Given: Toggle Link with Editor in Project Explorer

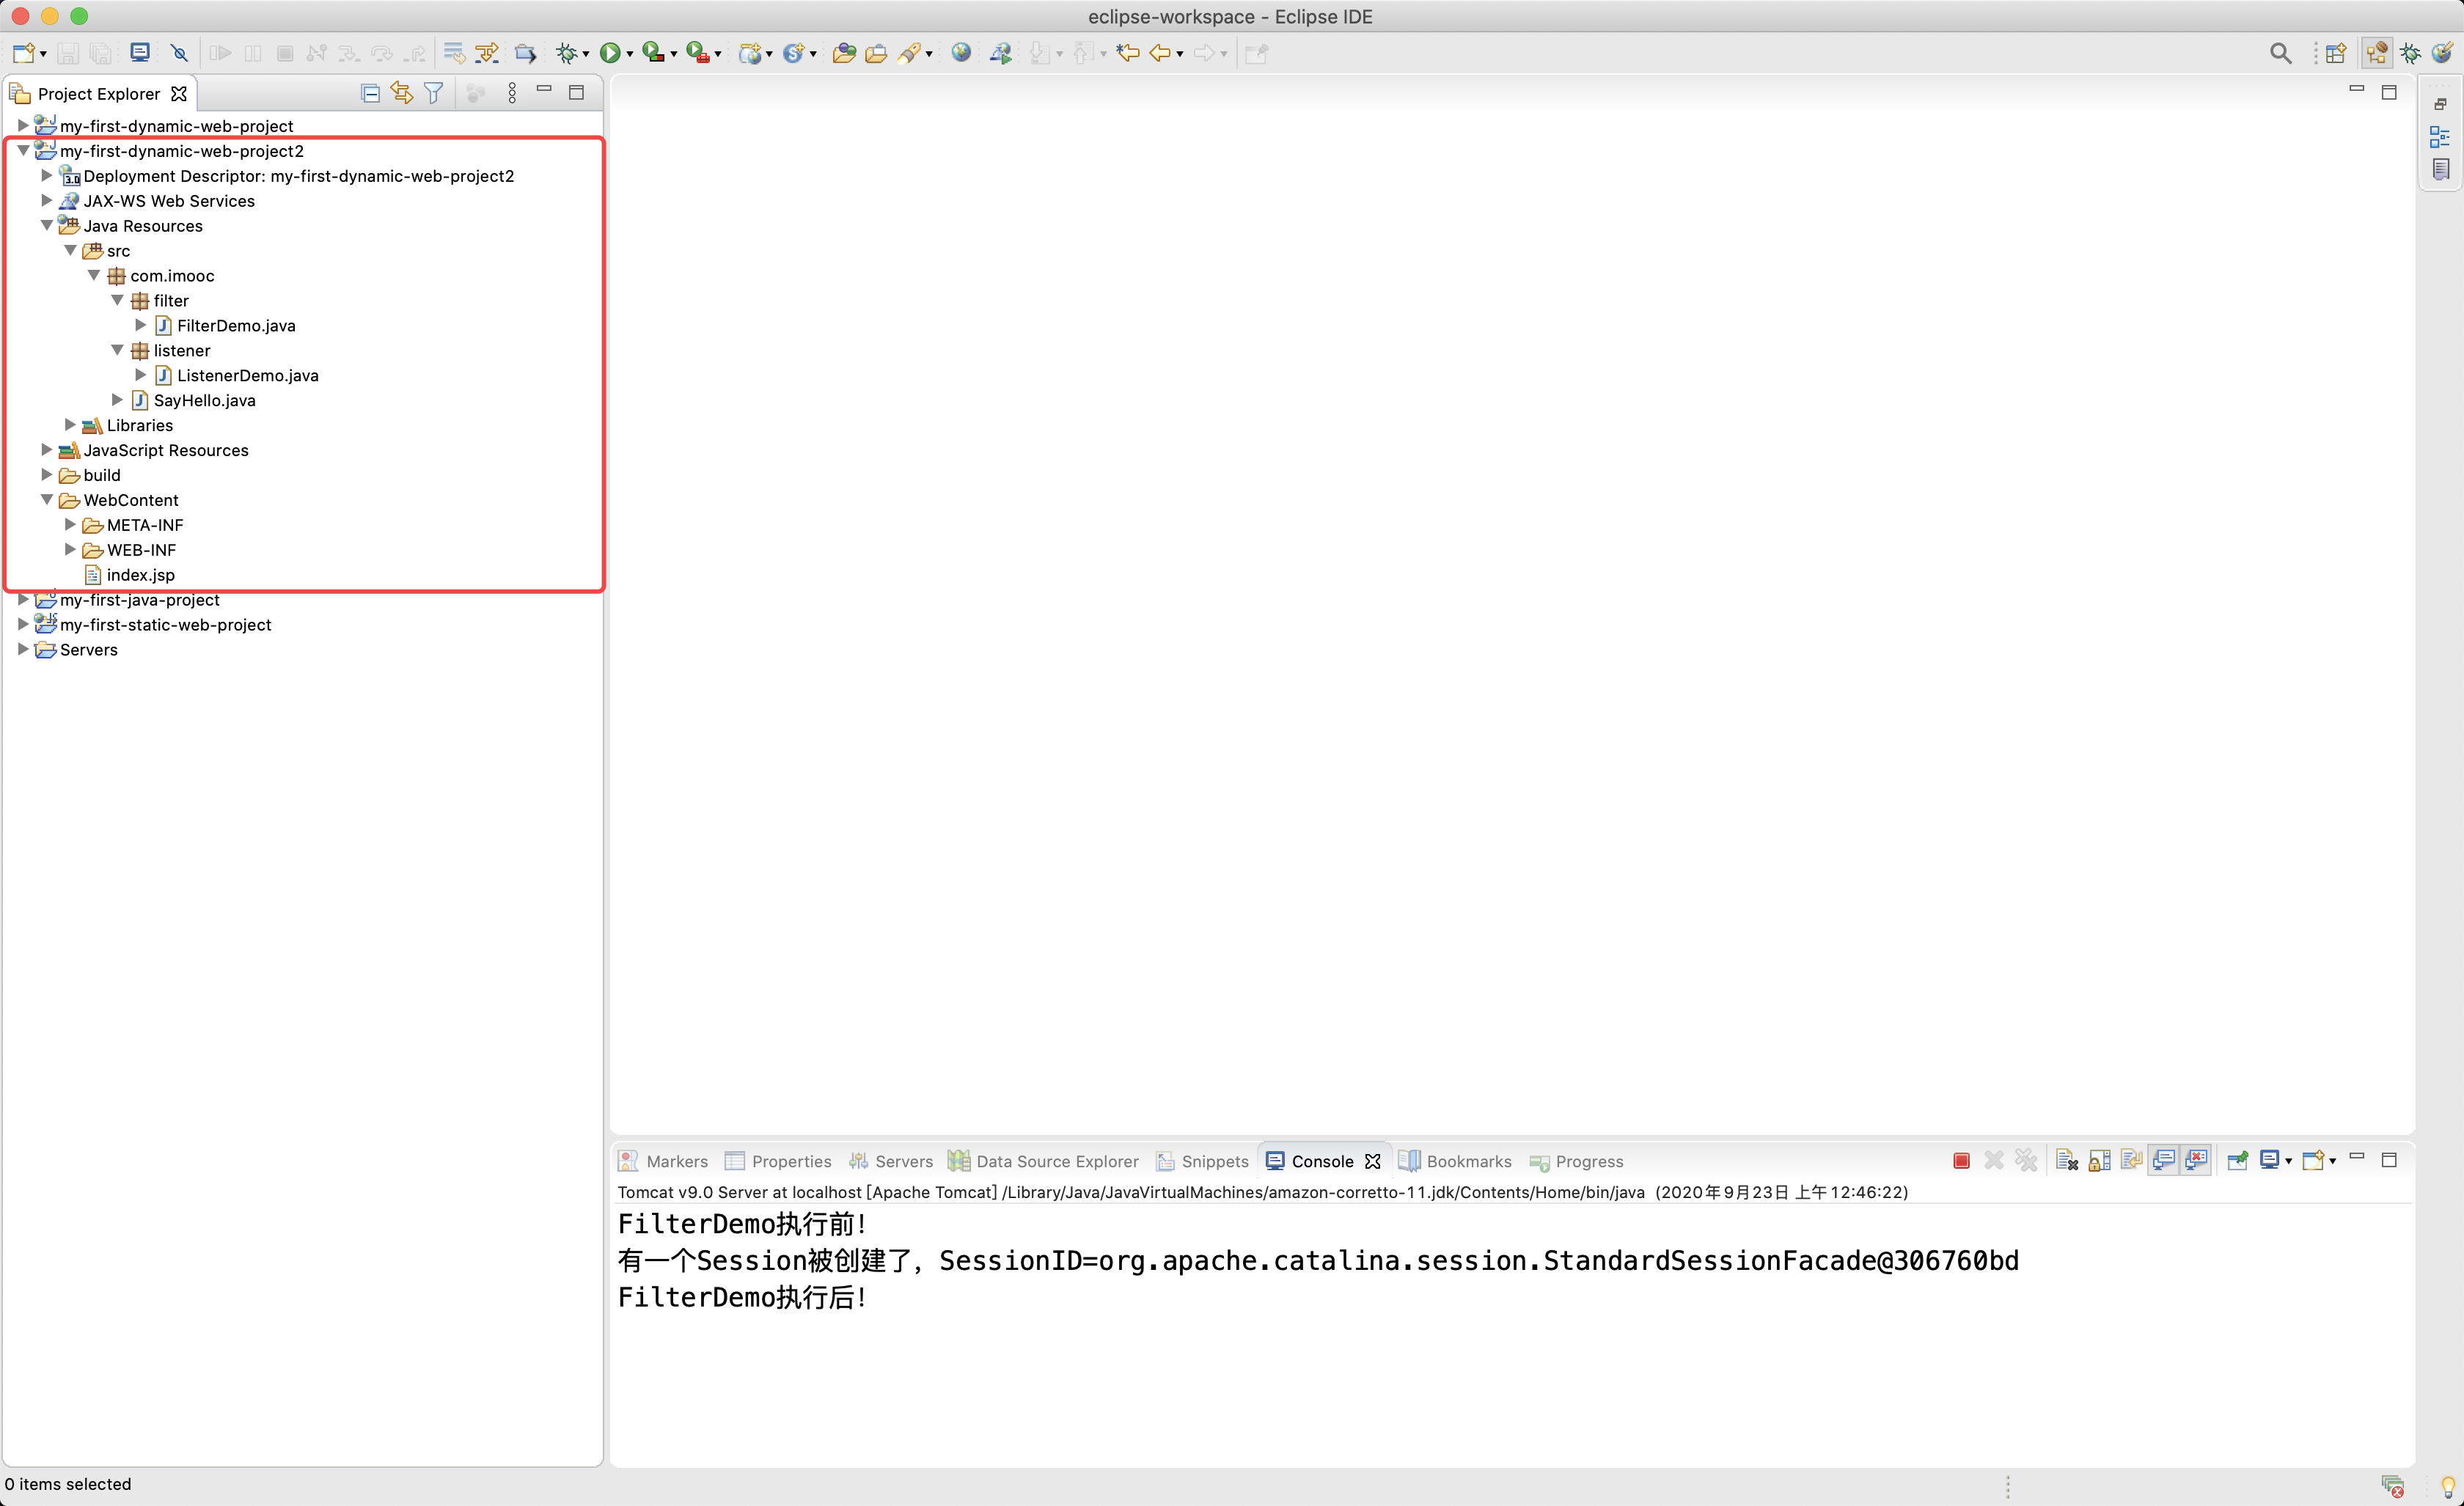Looking at the screenshot, I should (402, 93).
